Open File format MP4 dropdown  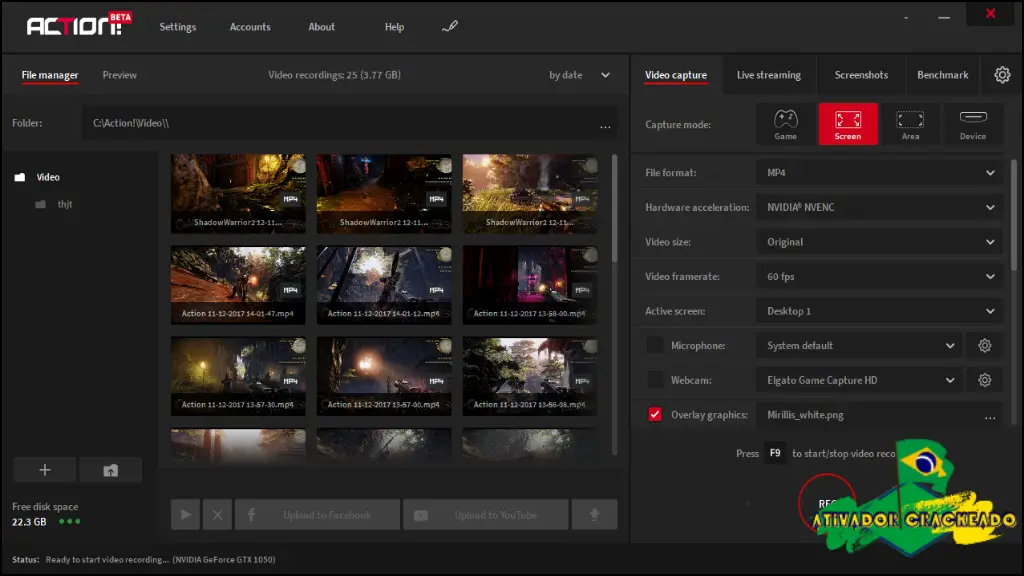tap(880, 172)
